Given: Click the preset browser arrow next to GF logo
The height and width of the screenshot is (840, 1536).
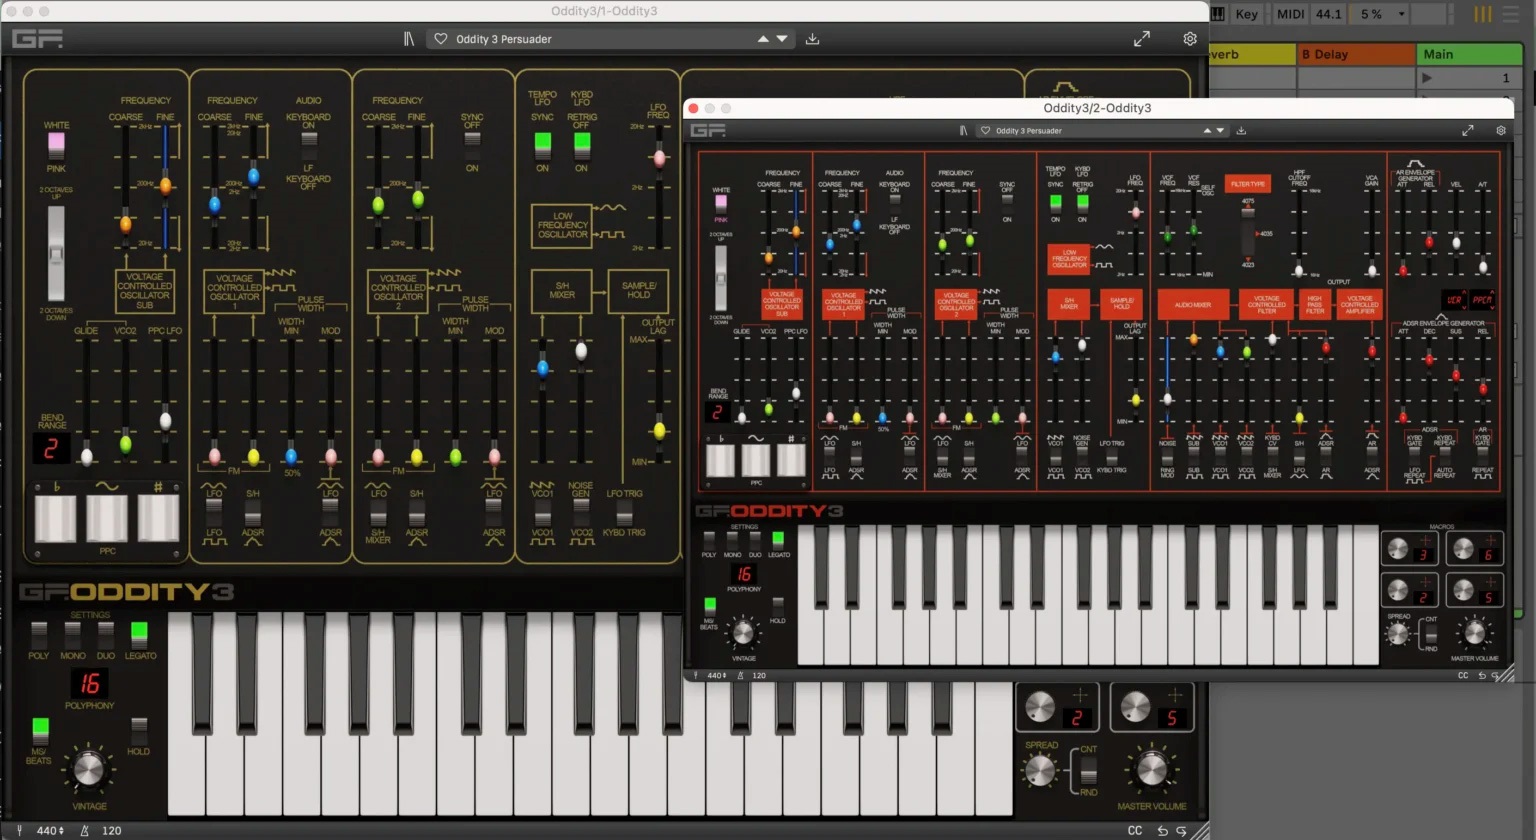Looking at the screenshot, I should point(408,38).
